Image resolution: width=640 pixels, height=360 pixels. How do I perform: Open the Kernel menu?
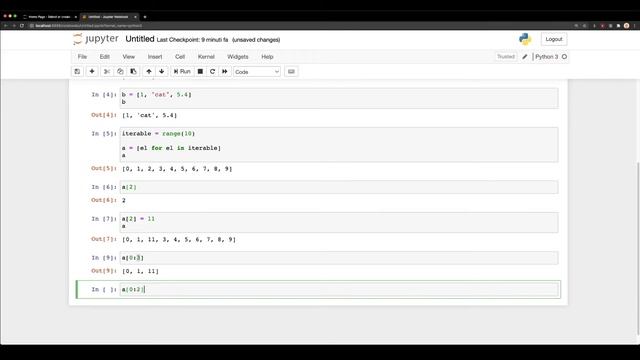click(x=206, y=57)
